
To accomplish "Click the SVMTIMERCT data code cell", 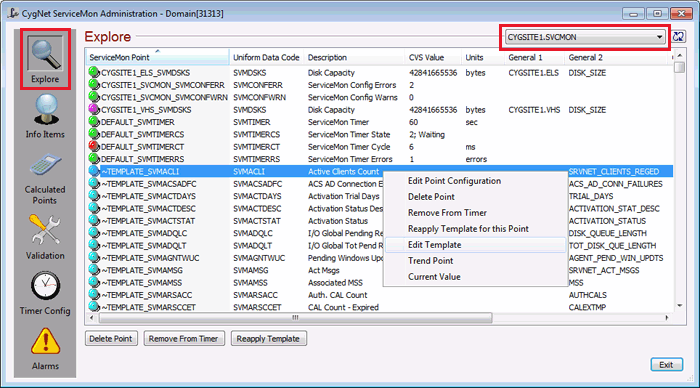I will pyautogui.click(x=256, y=147).
